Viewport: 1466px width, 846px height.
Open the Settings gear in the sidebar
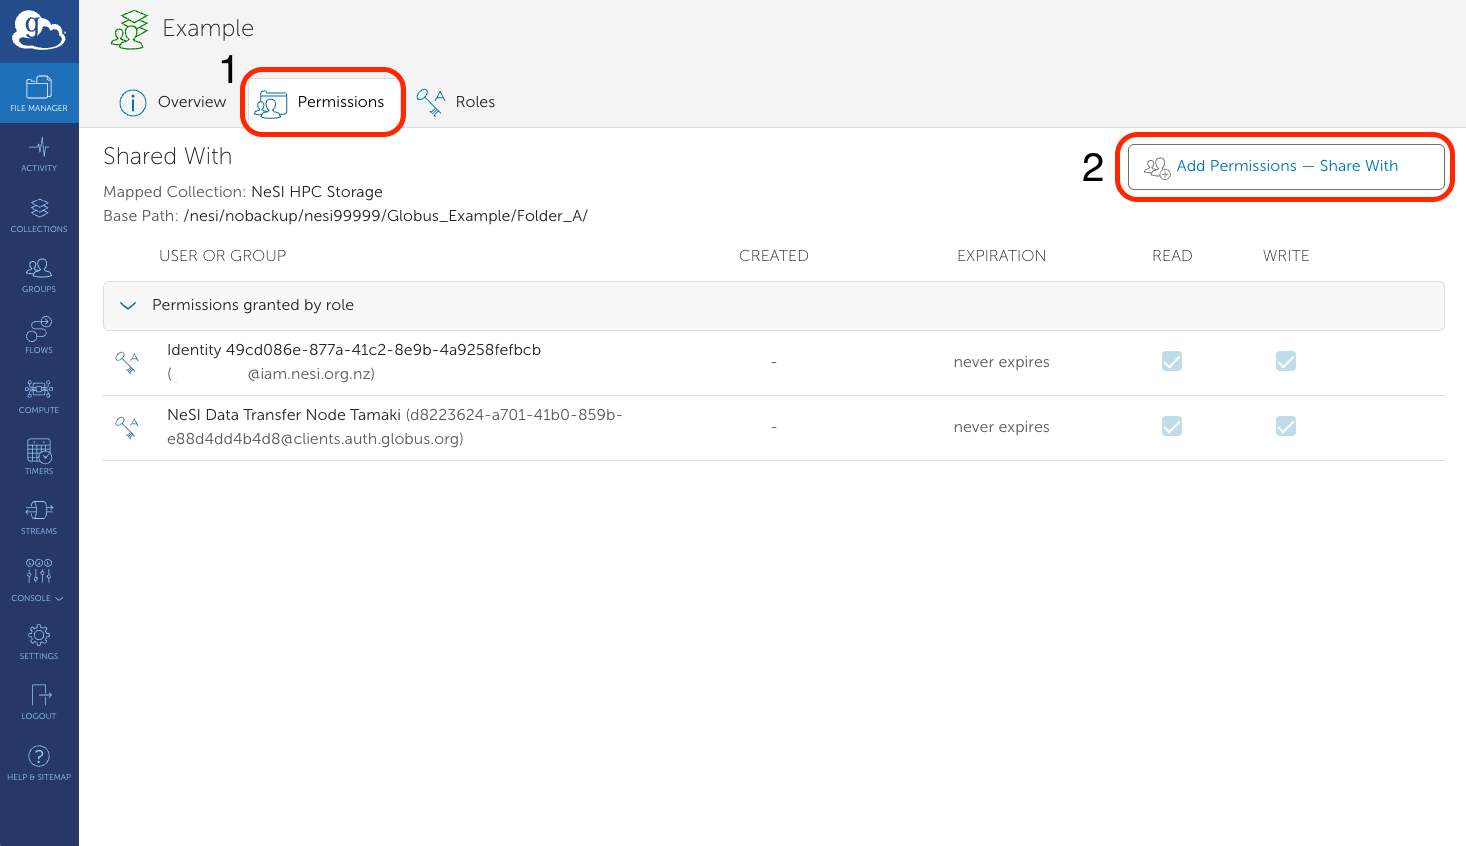tap(39, 642)
